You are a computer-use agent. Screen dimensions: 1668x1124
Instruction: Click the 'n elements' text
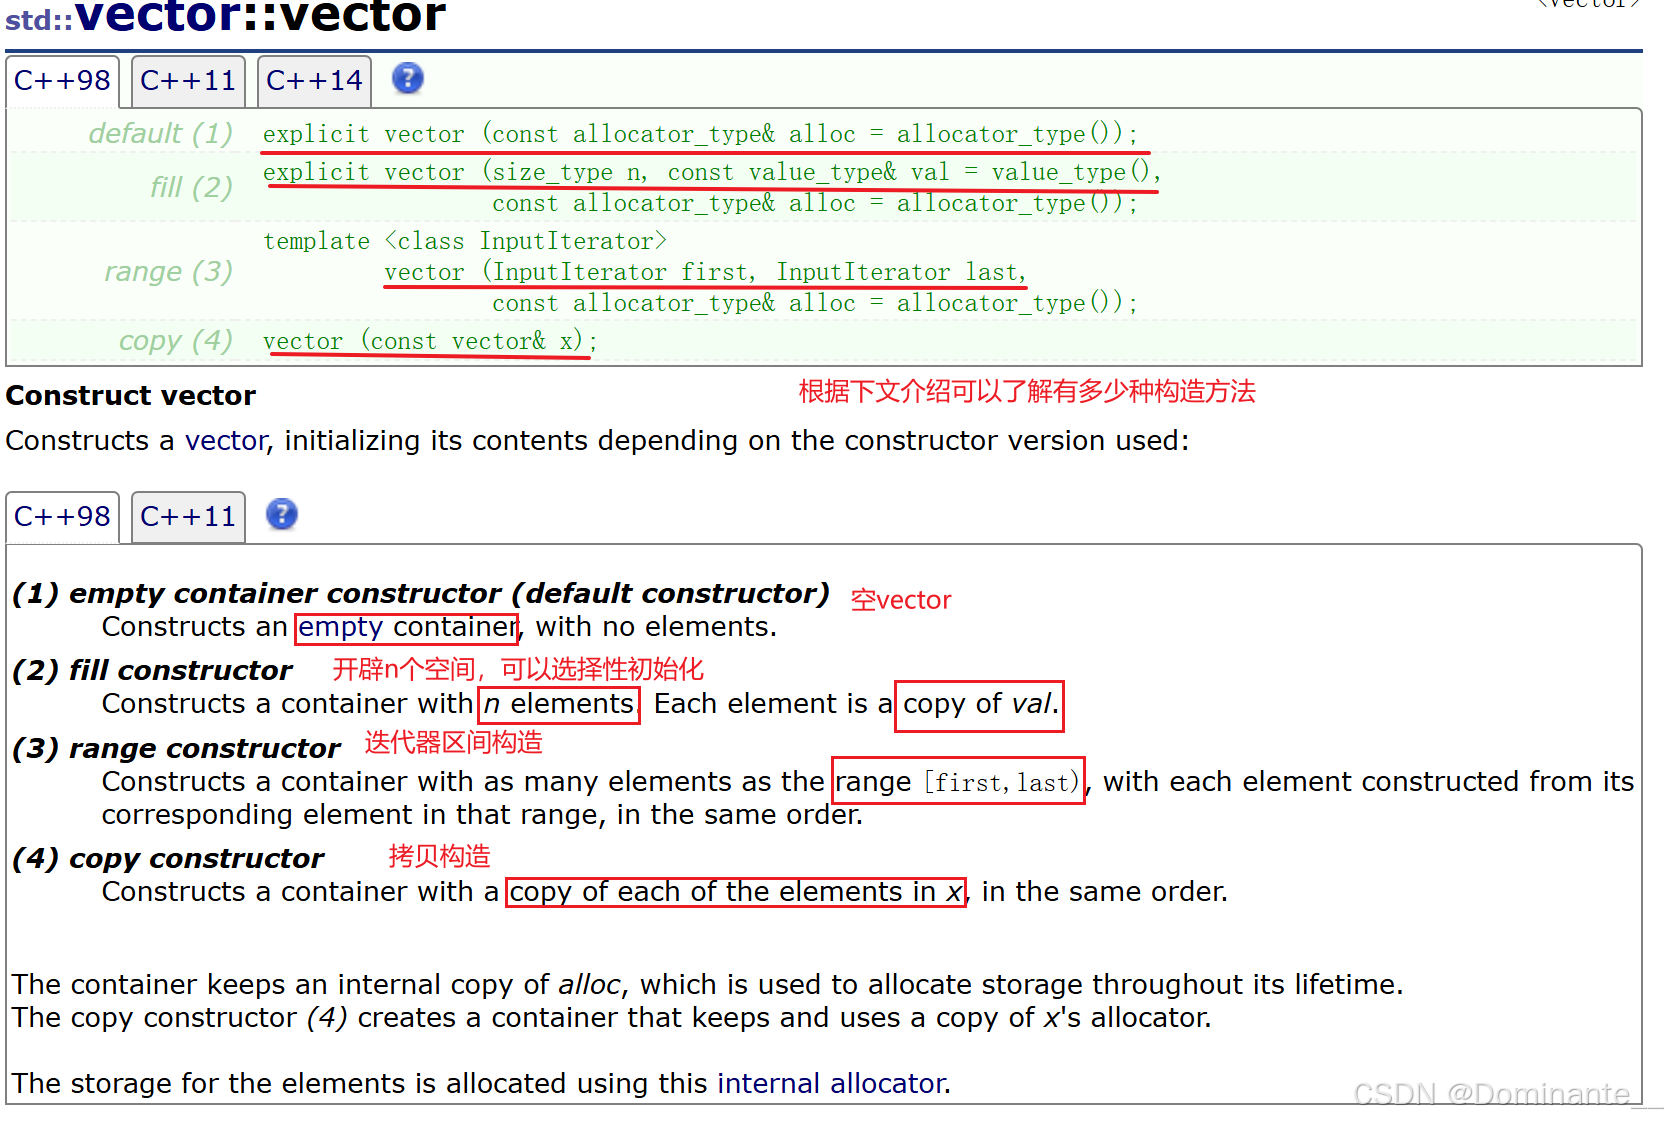click(x=559, y=704)
